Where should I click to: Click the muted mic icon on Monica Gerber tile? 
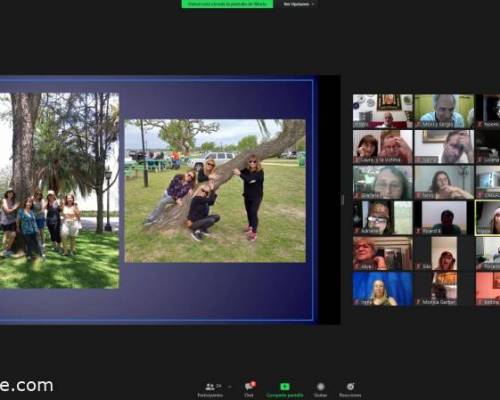coord(419,302)
